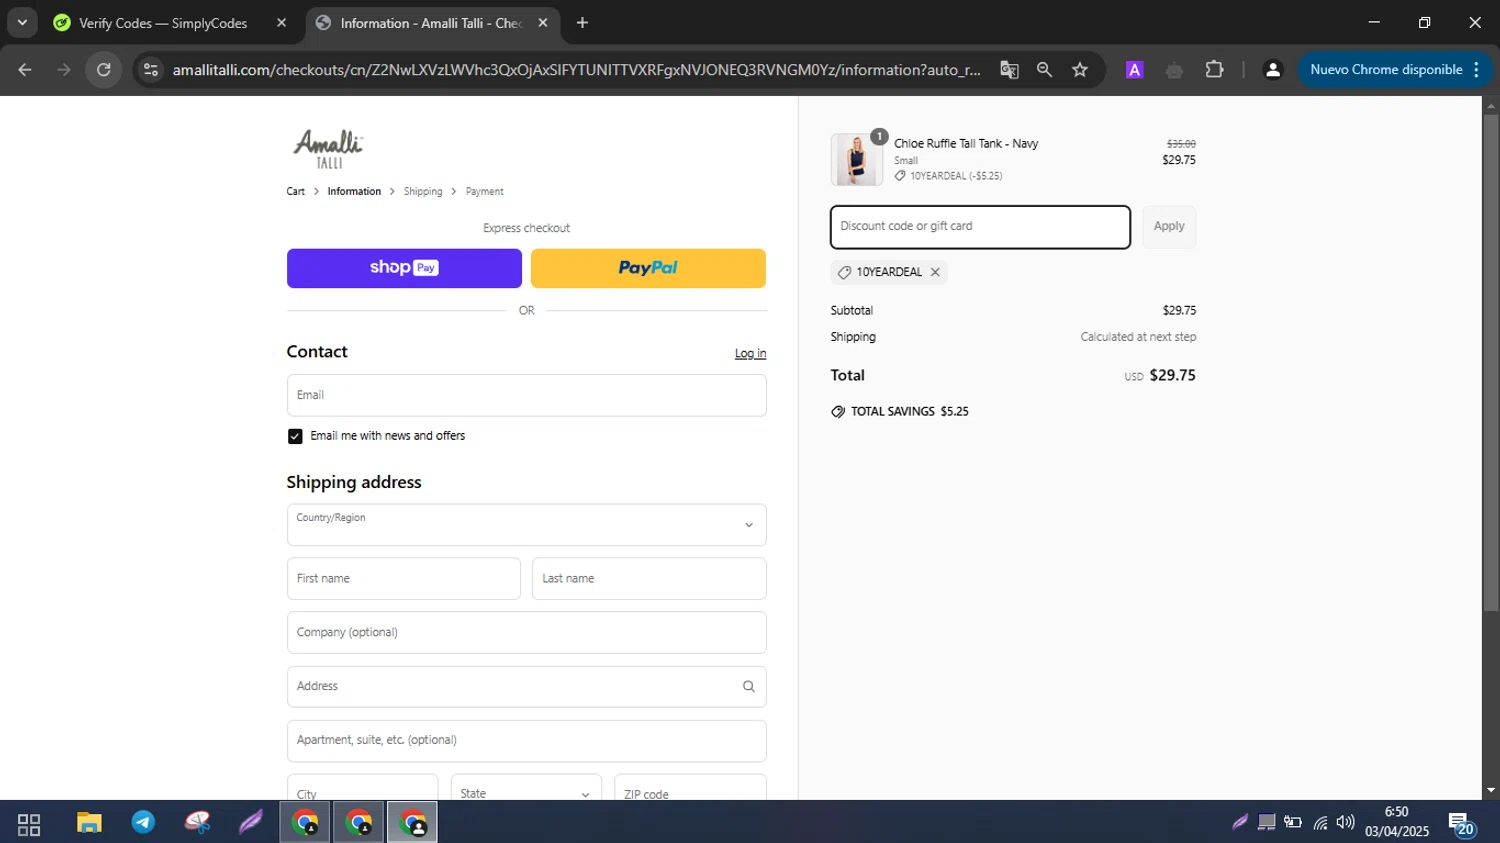Pay with Shop Pay
1500x843 pixels.
pyautogui.click(x=404, y=268)
